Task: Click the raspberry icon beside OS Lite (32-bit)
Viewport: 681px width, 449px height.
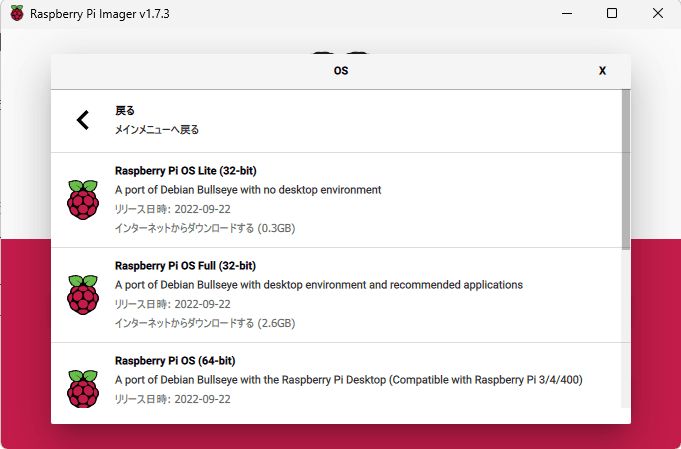Action: (x=83, y=200)
